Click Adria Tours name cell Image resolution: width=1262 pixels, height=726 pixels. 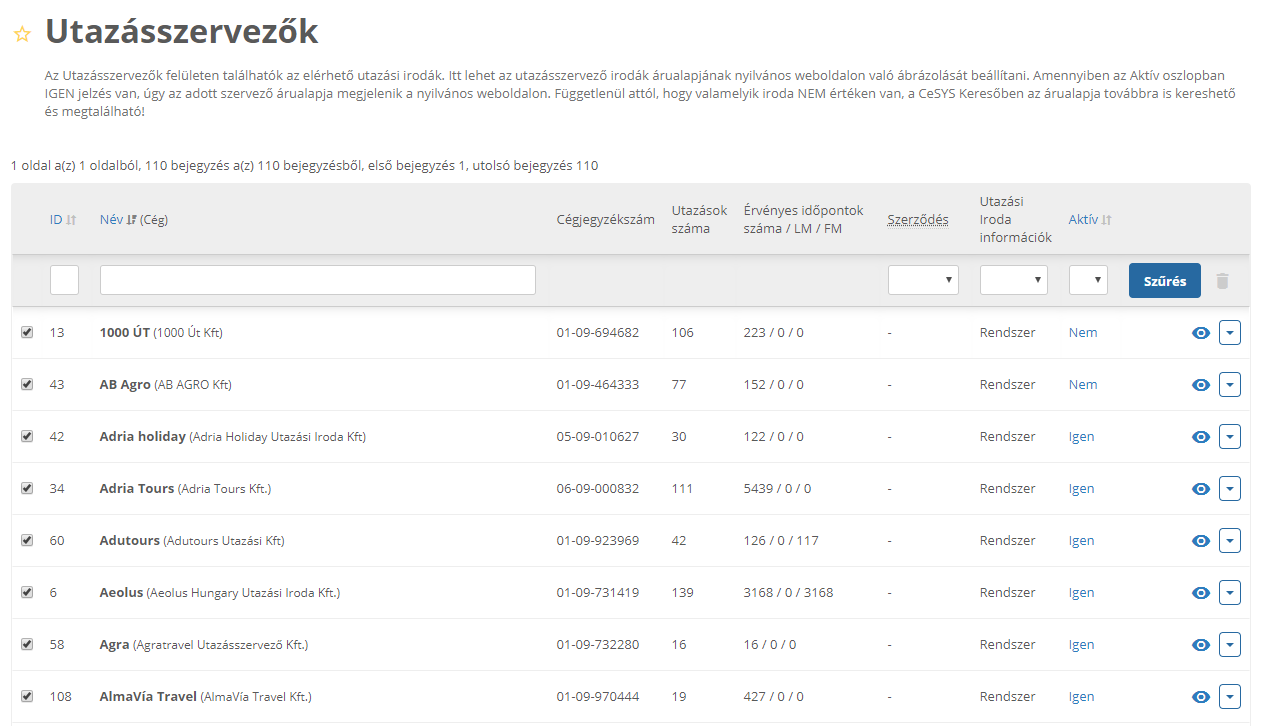click(x=185, y=489)
